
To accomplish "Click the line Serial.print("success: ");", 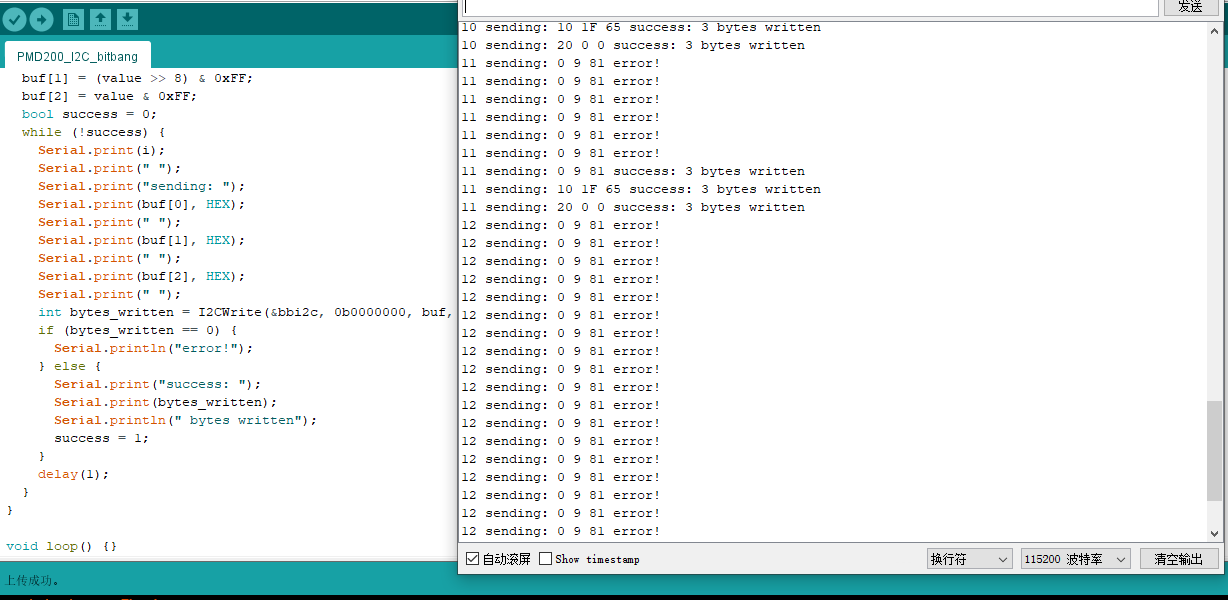I will [x=157, y=384].
